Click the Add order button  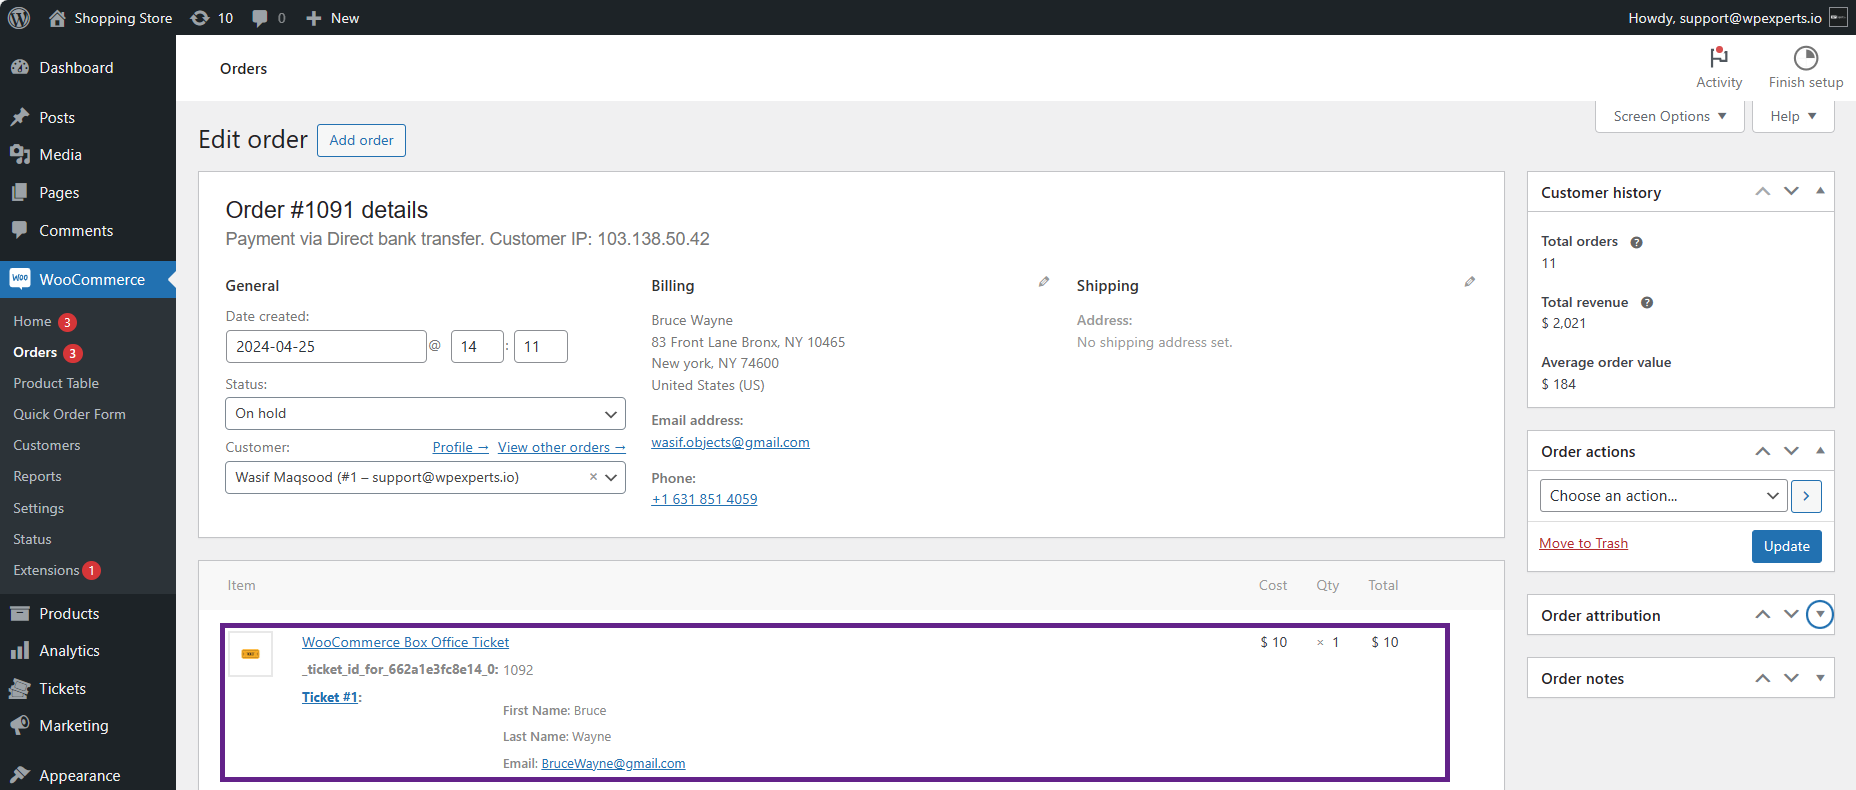(x=361, y=140)
